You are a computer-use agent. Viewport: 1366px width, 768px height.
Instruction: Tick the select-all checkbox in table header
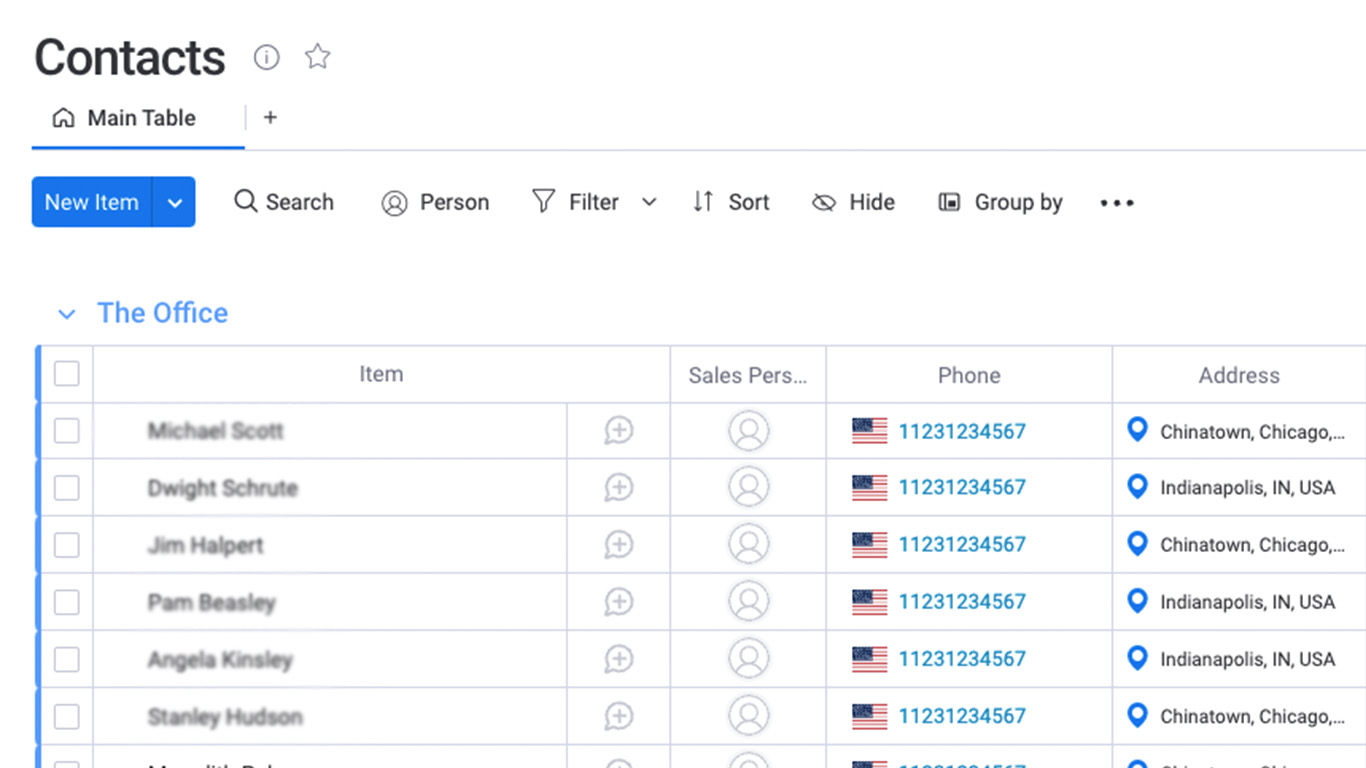coord(66,374)
